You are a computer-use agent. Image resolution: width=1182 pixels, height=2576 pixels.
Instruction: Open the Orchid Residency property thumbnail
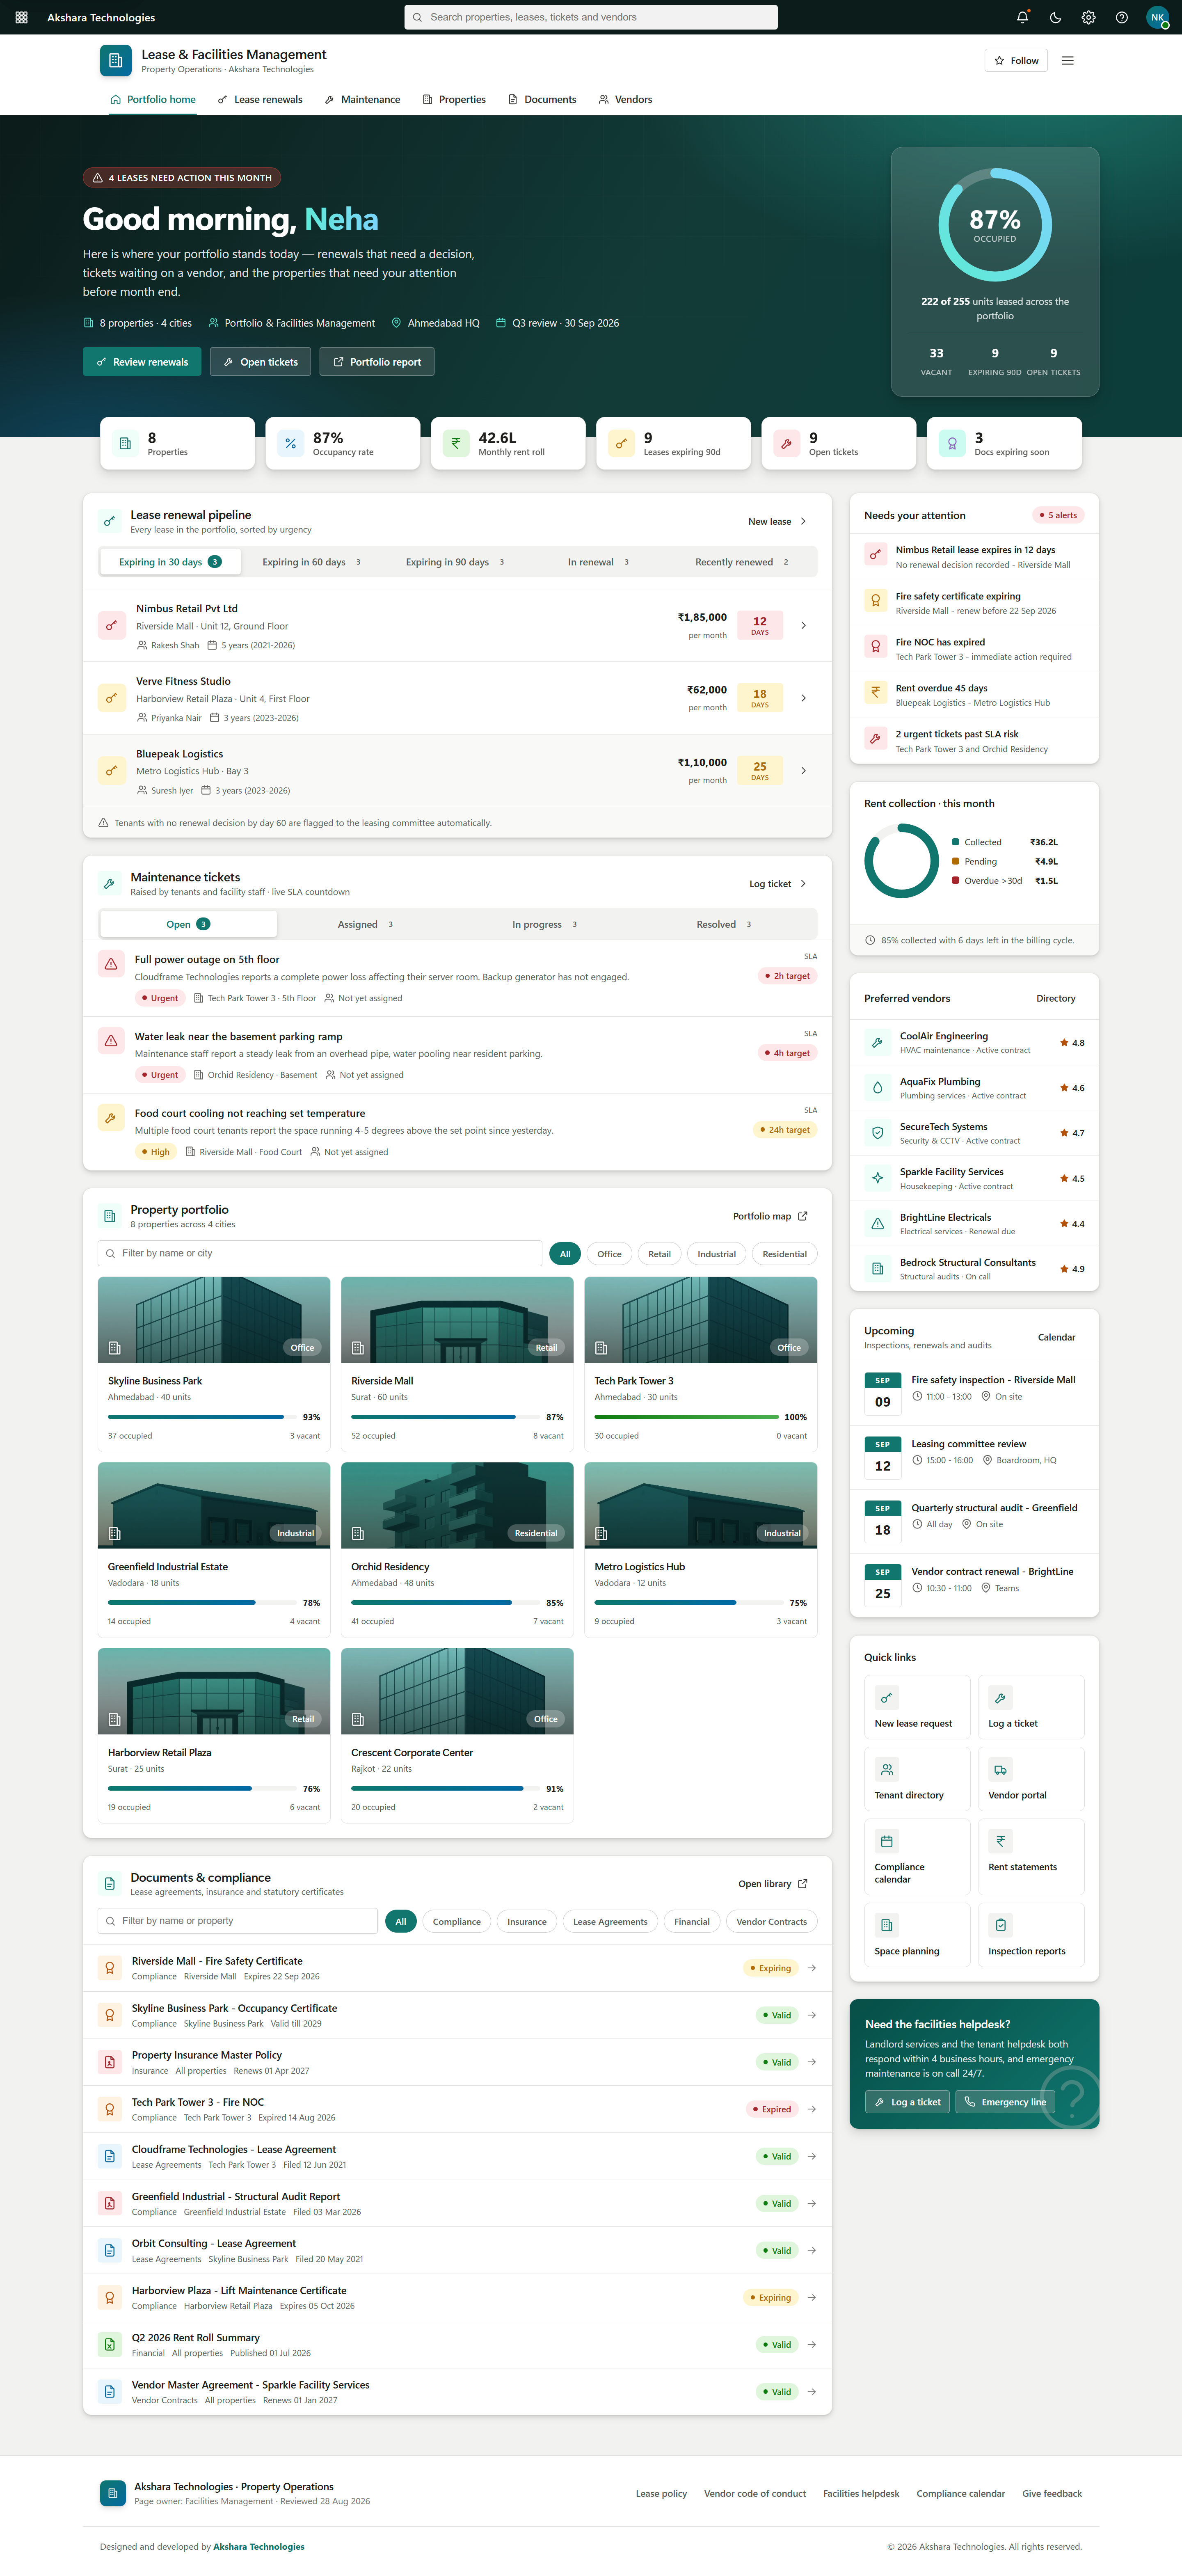coord(457,1506)
